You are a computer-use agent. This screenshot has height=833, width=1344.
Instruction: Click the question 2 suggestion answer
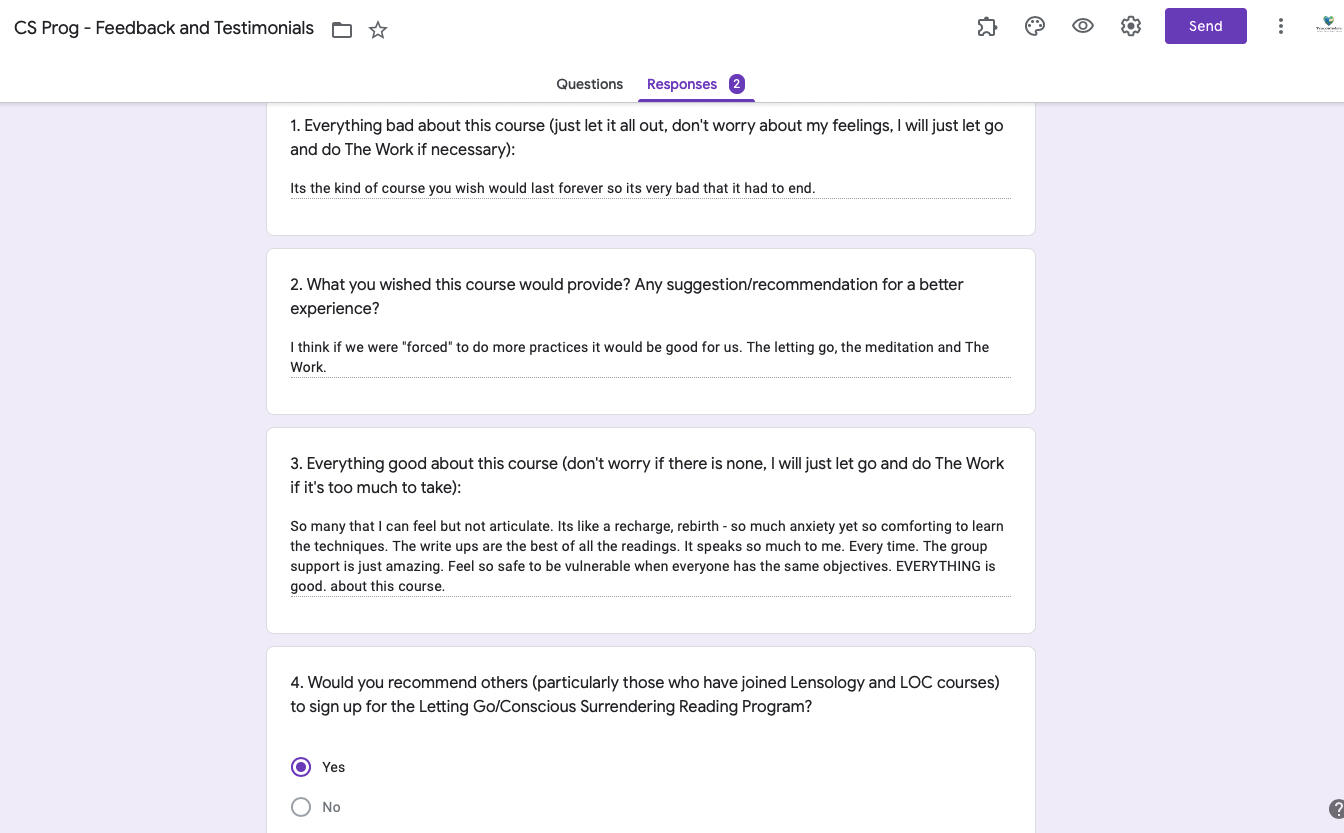click(x=639, y=356)
